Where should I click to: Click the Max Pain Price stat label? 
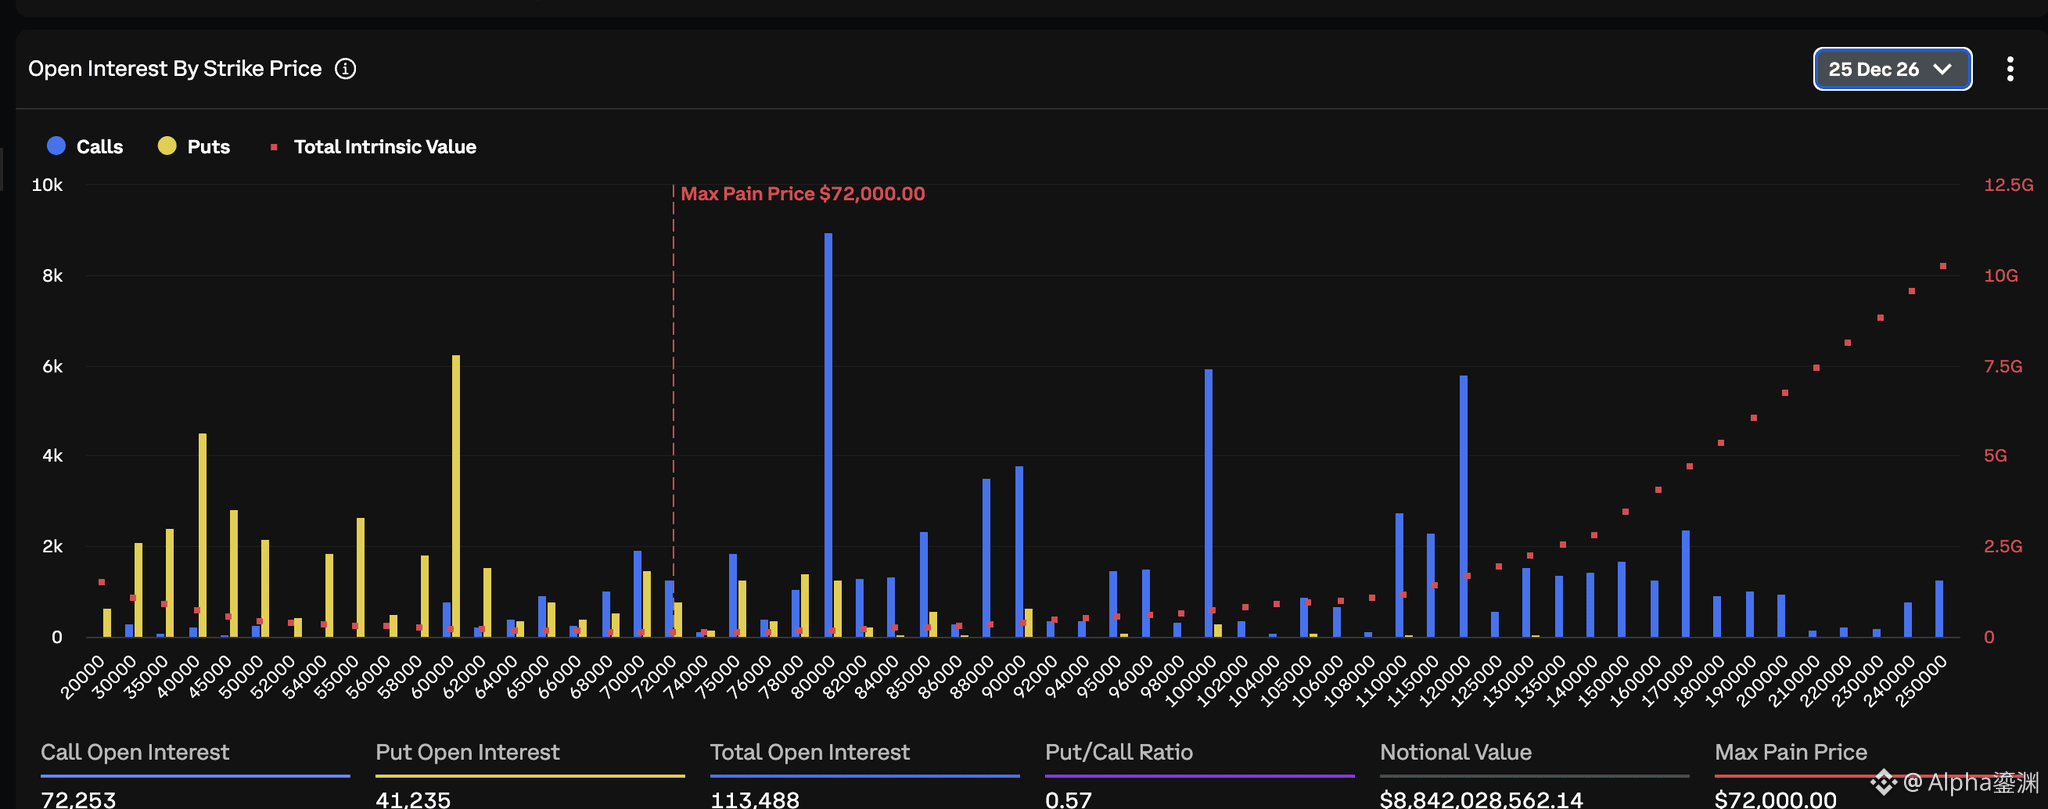tap(1790, 752)
